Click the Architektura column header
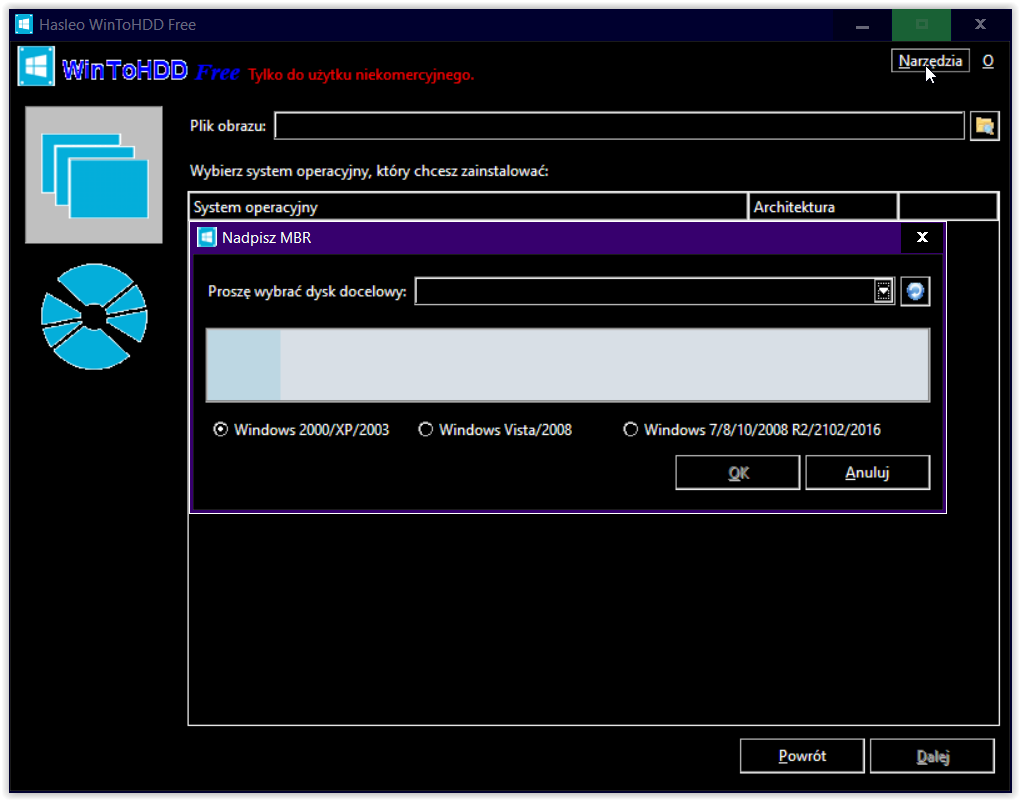The height and width of the screenshot is (801, 1020). (x=823, y=207)
